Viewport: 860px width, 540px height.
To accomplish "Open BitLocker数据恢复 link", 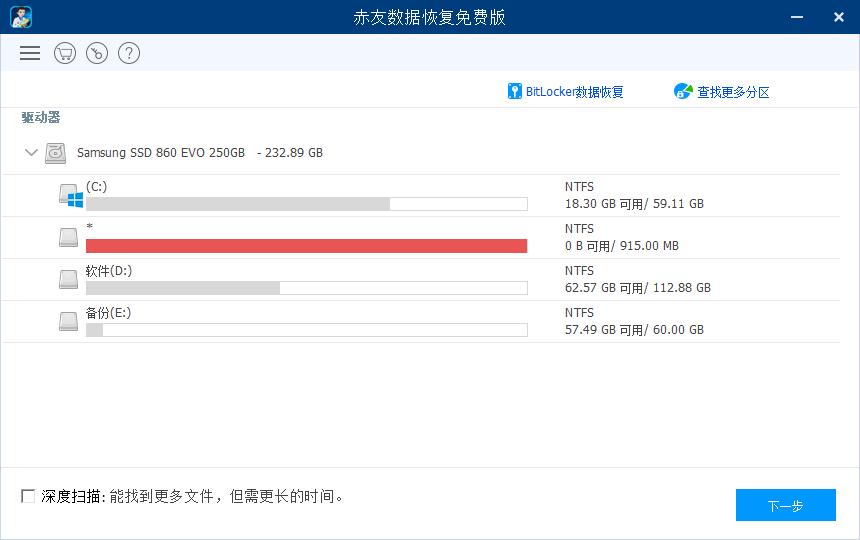I will coord(574,92).
